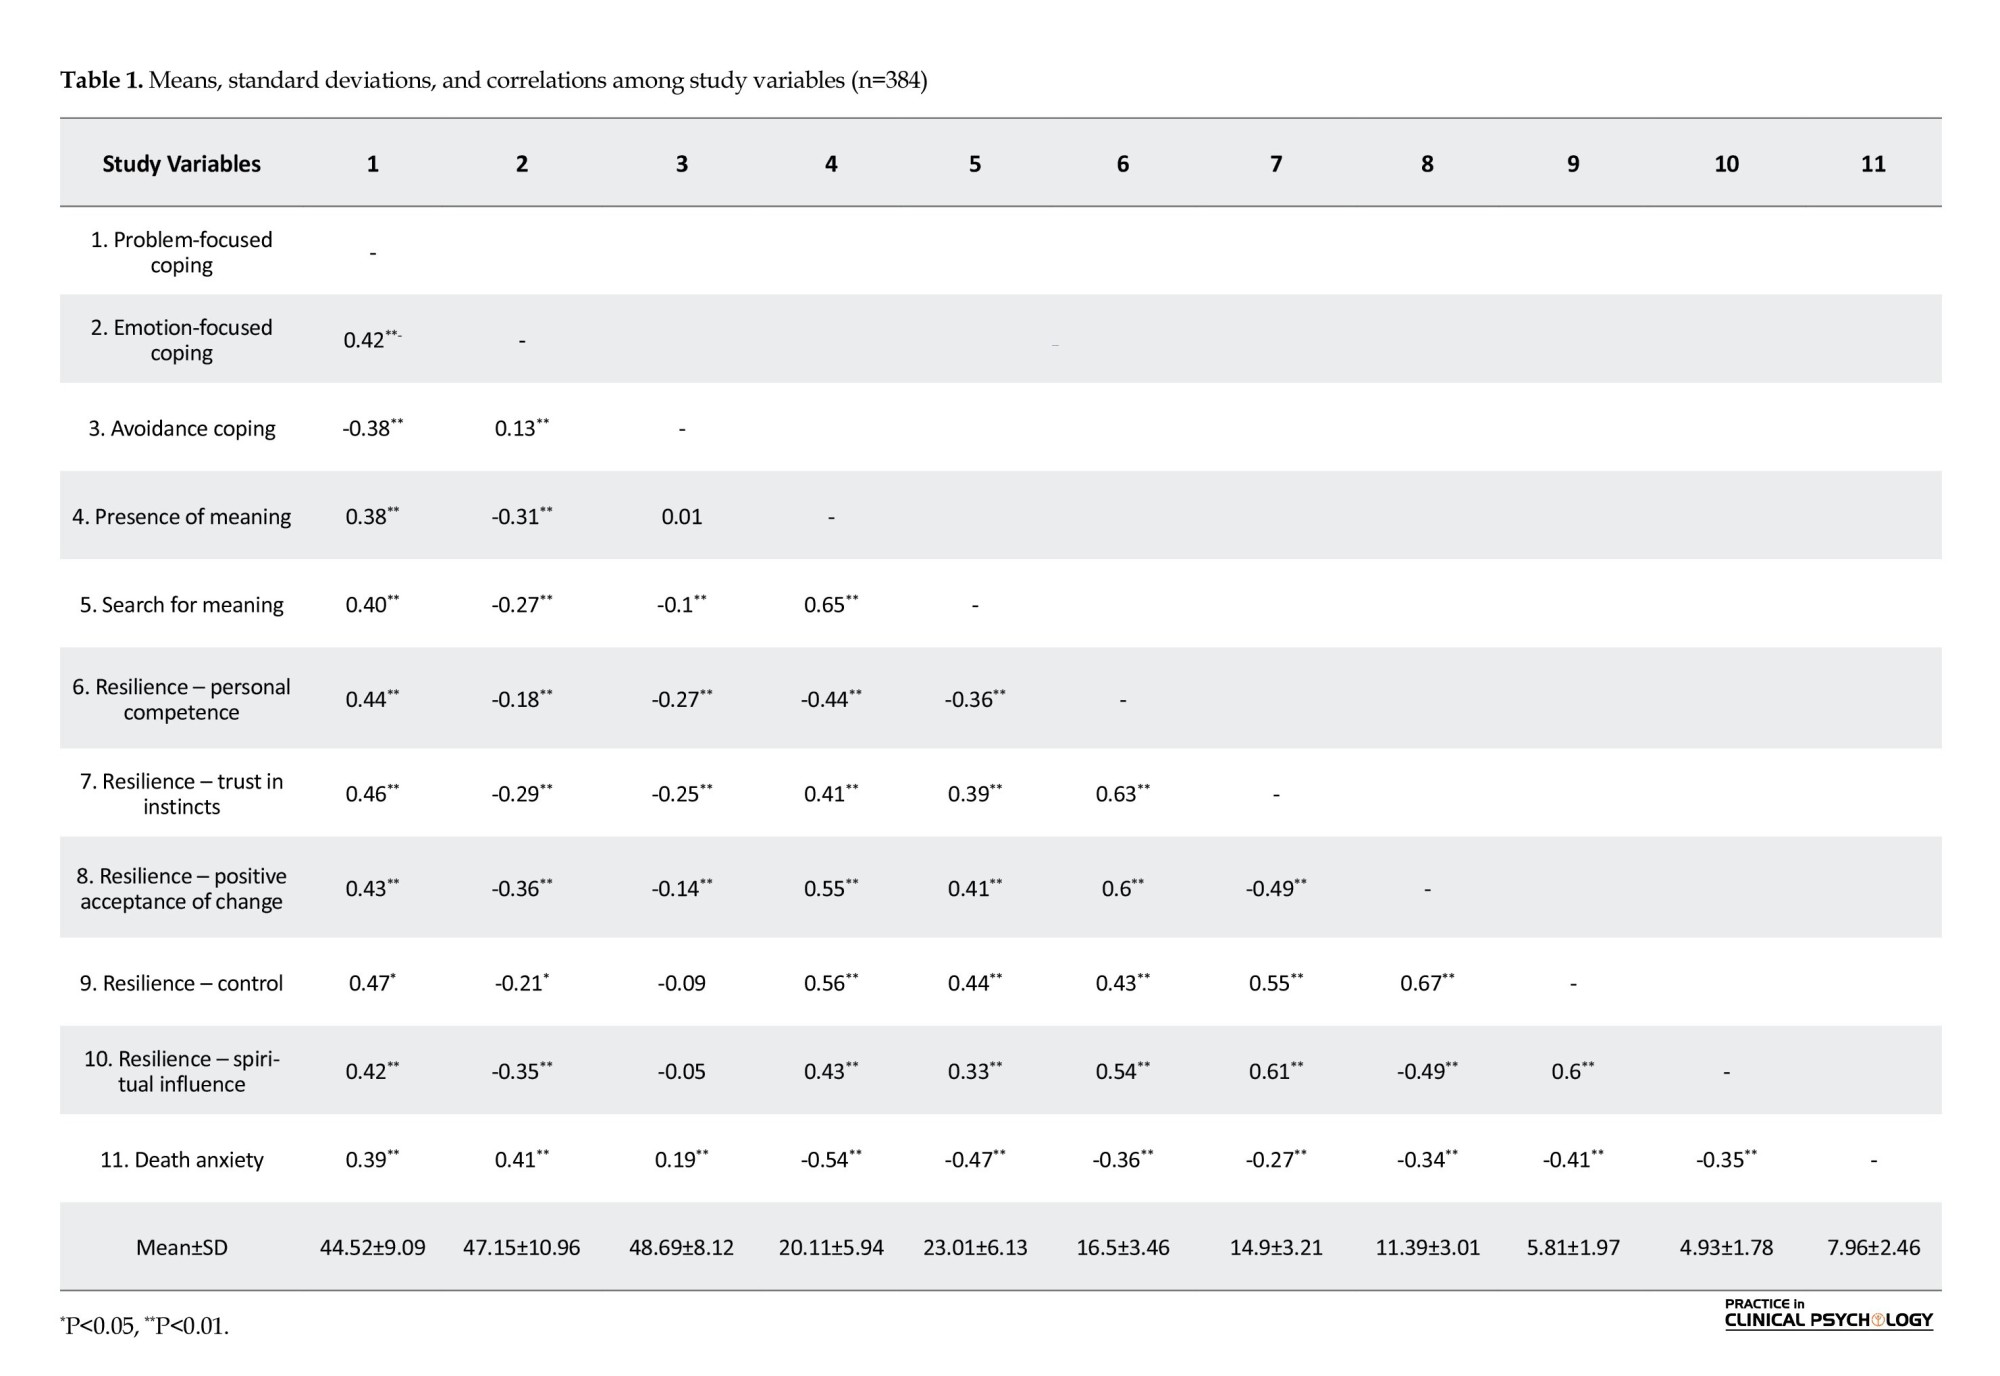Click the mean value 44.52±9.09
2000x1376 pixels.
pos(372,1248)
